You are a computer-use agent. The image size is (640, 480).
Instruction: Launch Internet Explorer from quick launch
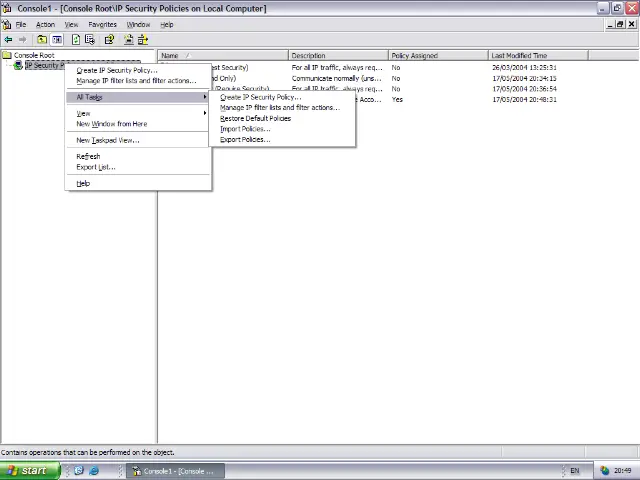94,471
